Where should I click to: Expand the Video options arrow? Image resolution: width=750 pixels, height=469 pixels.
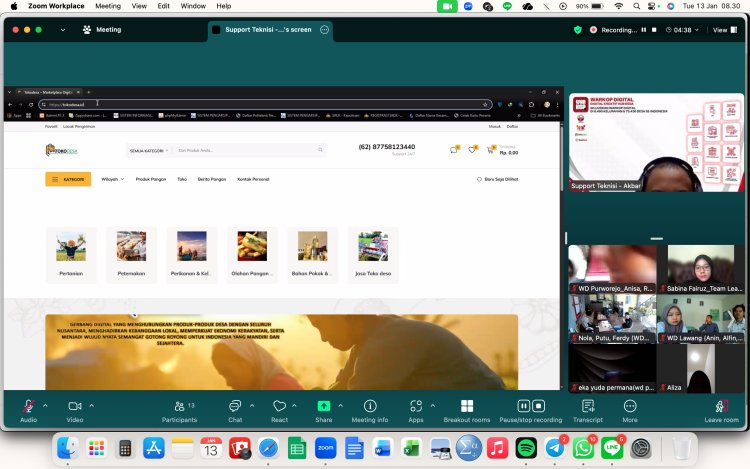(91, 405)
